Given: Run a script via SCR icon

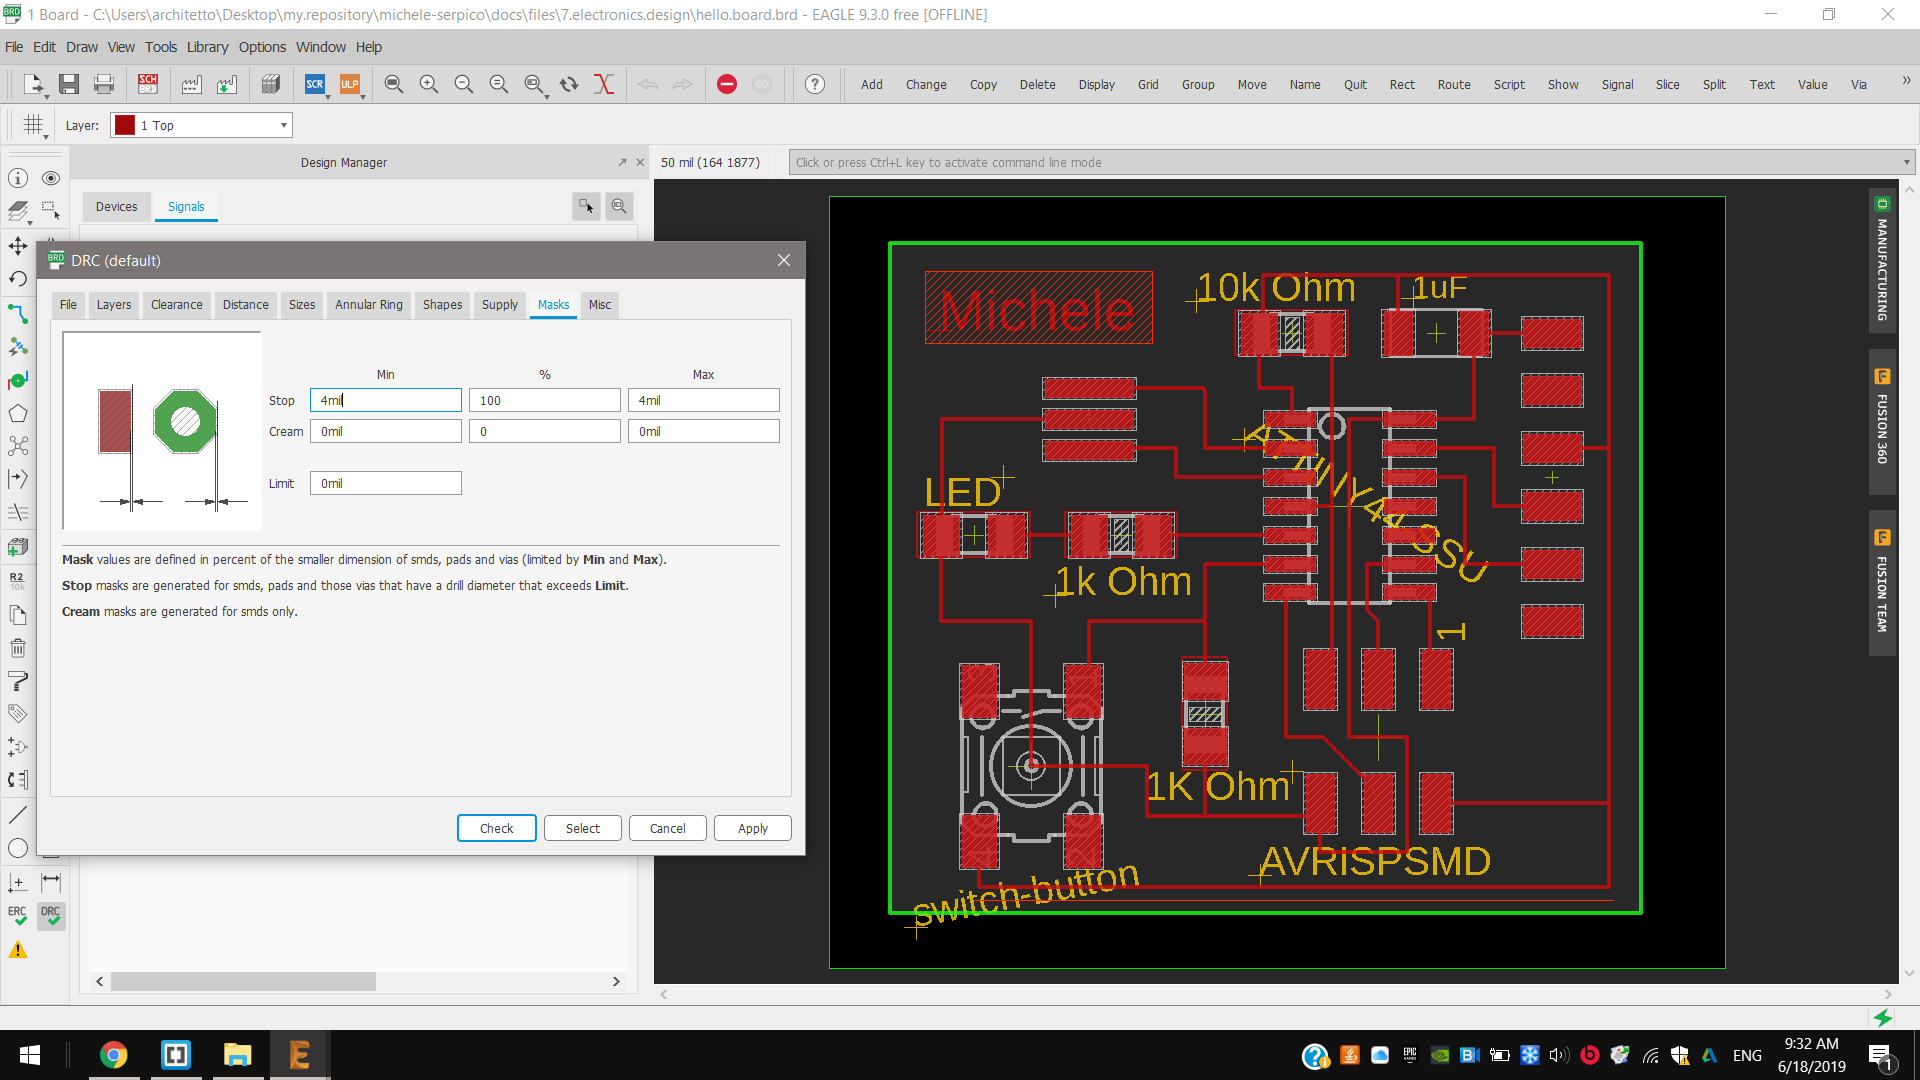Looking at the screenshot, I should coord(314,84).
